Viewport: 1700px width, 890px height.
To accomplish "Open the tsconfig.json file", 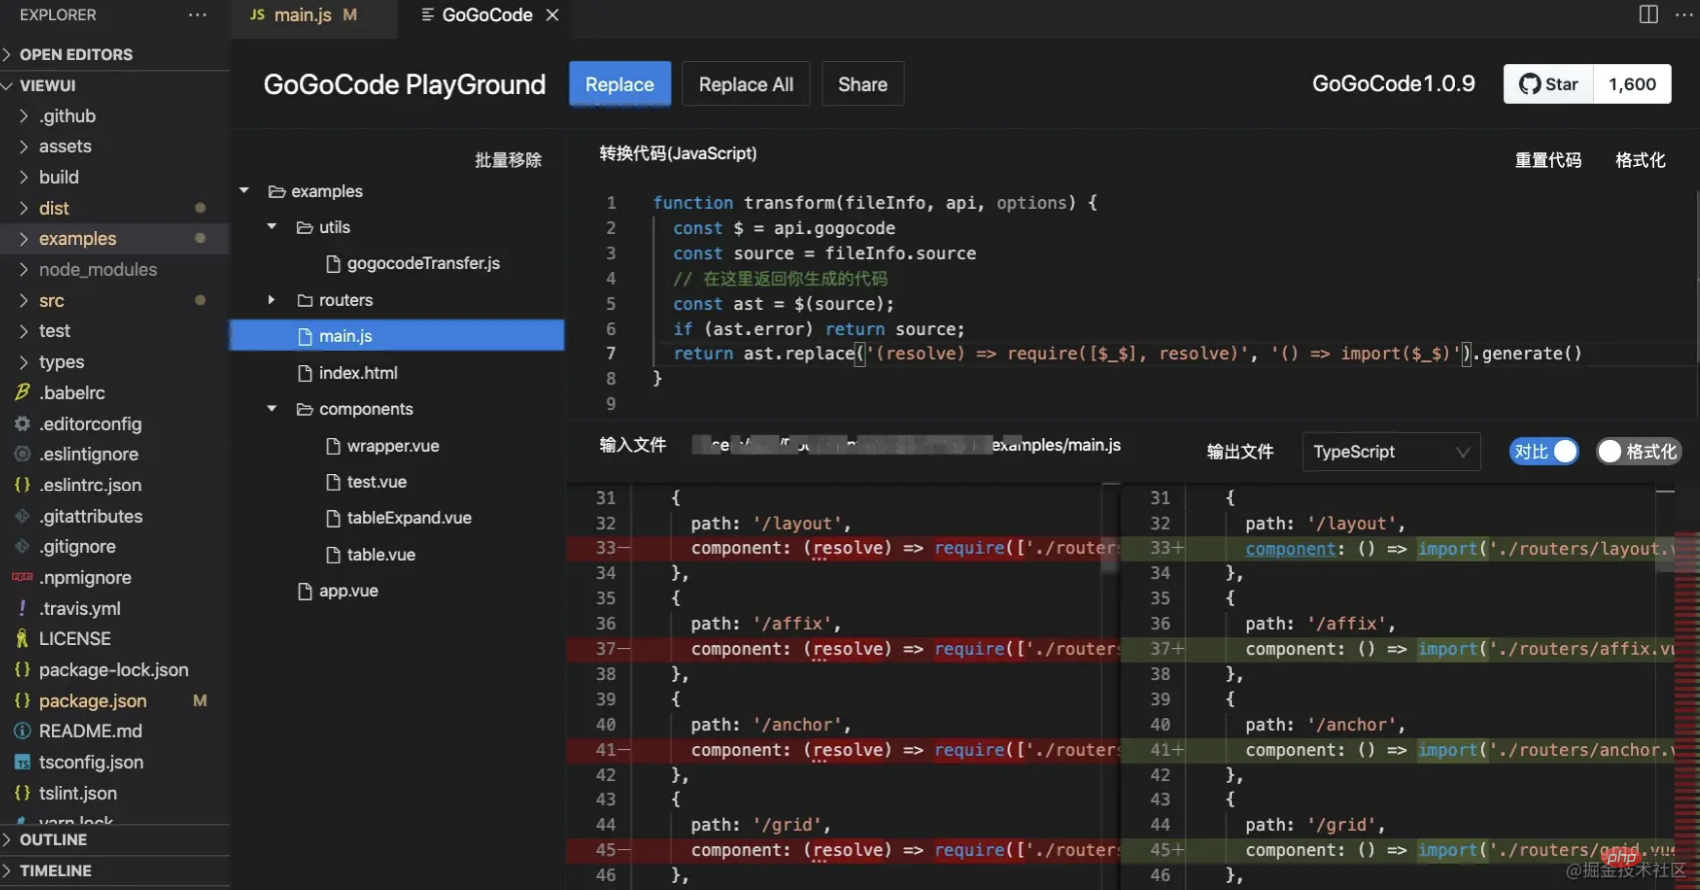I will click(91, 762).
